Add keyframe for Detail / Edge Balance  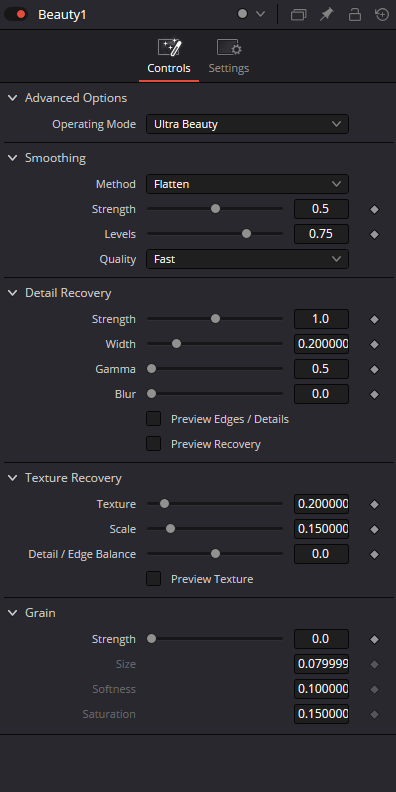click(374, 554)
